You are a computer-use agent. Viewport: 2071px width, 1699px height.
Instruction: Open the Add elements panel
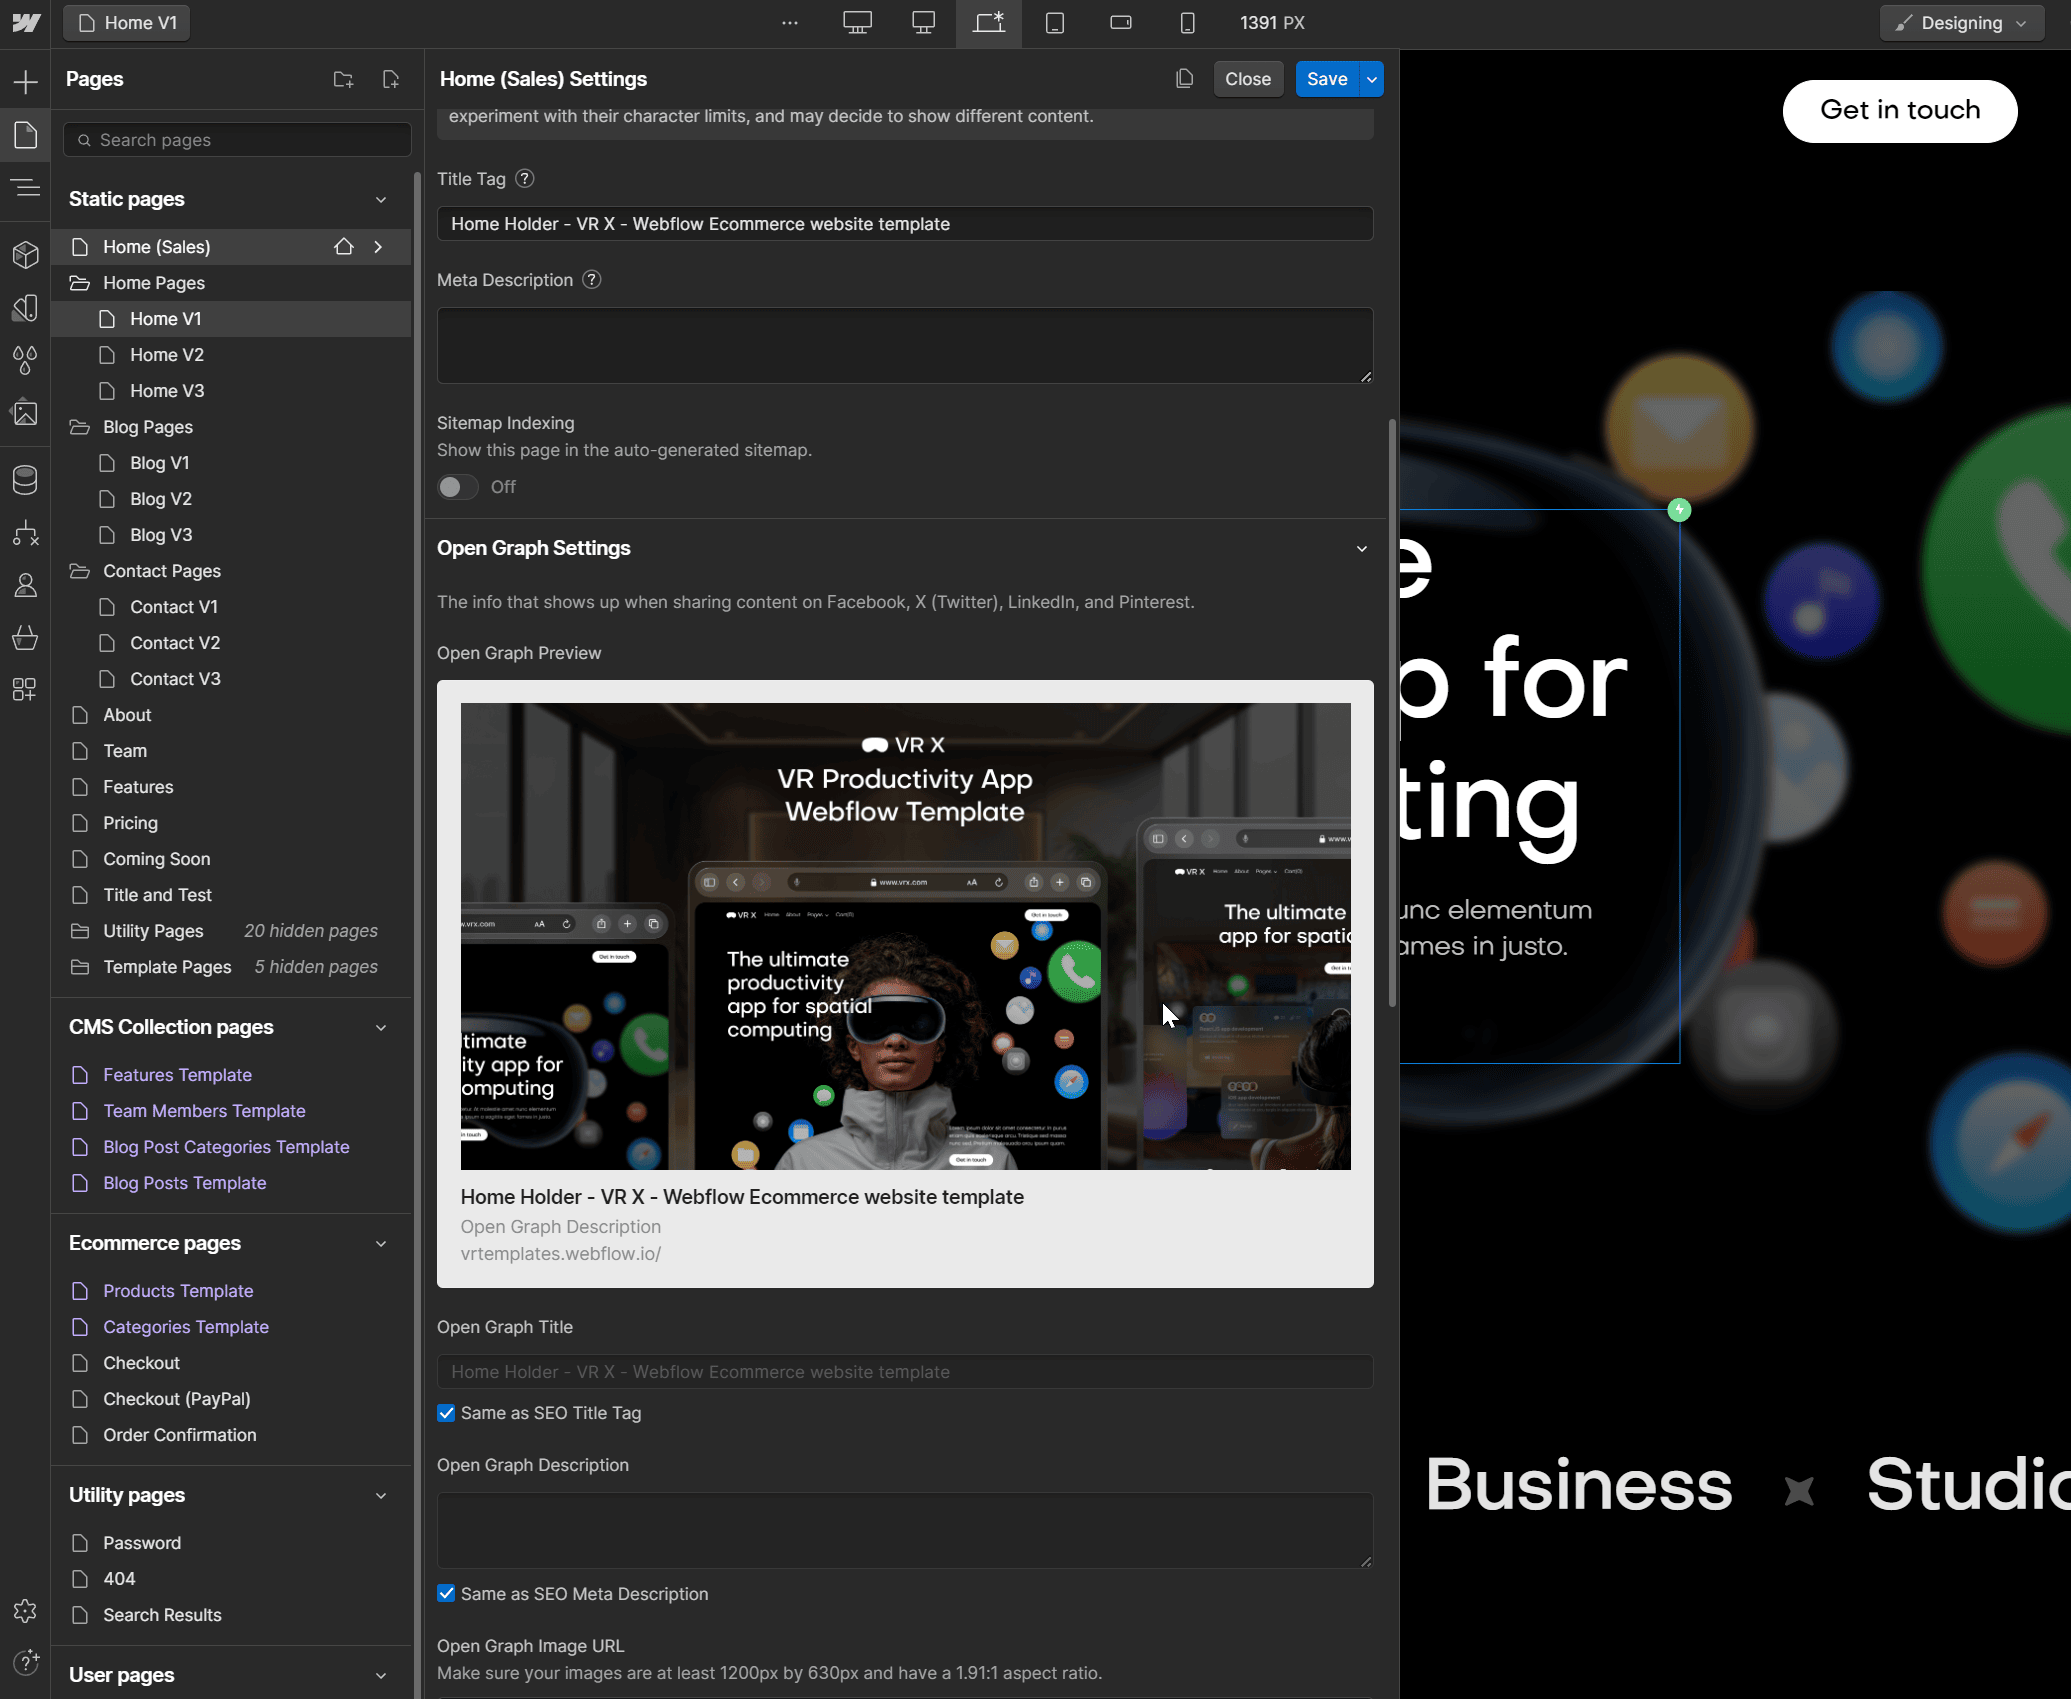(x=25, y=82)
